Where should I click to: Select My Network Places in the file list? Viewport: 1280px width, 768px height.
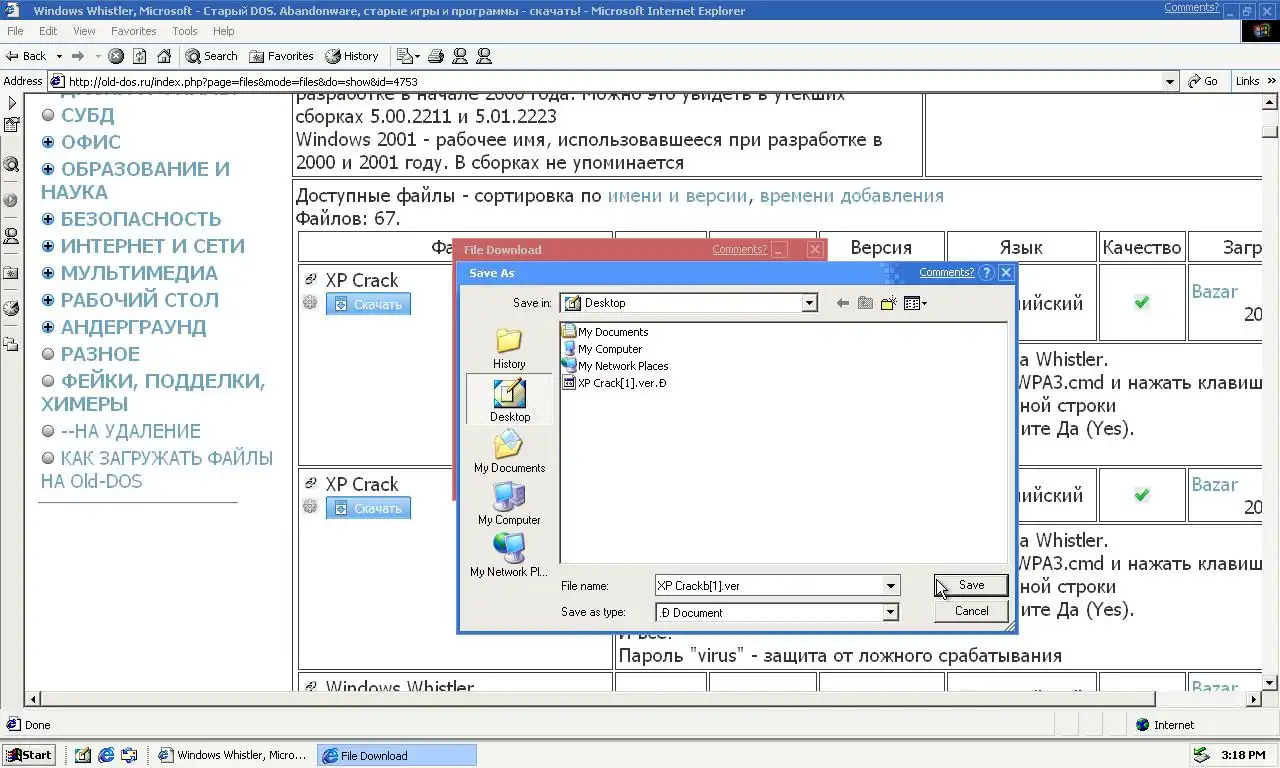[x=615, y=366]
